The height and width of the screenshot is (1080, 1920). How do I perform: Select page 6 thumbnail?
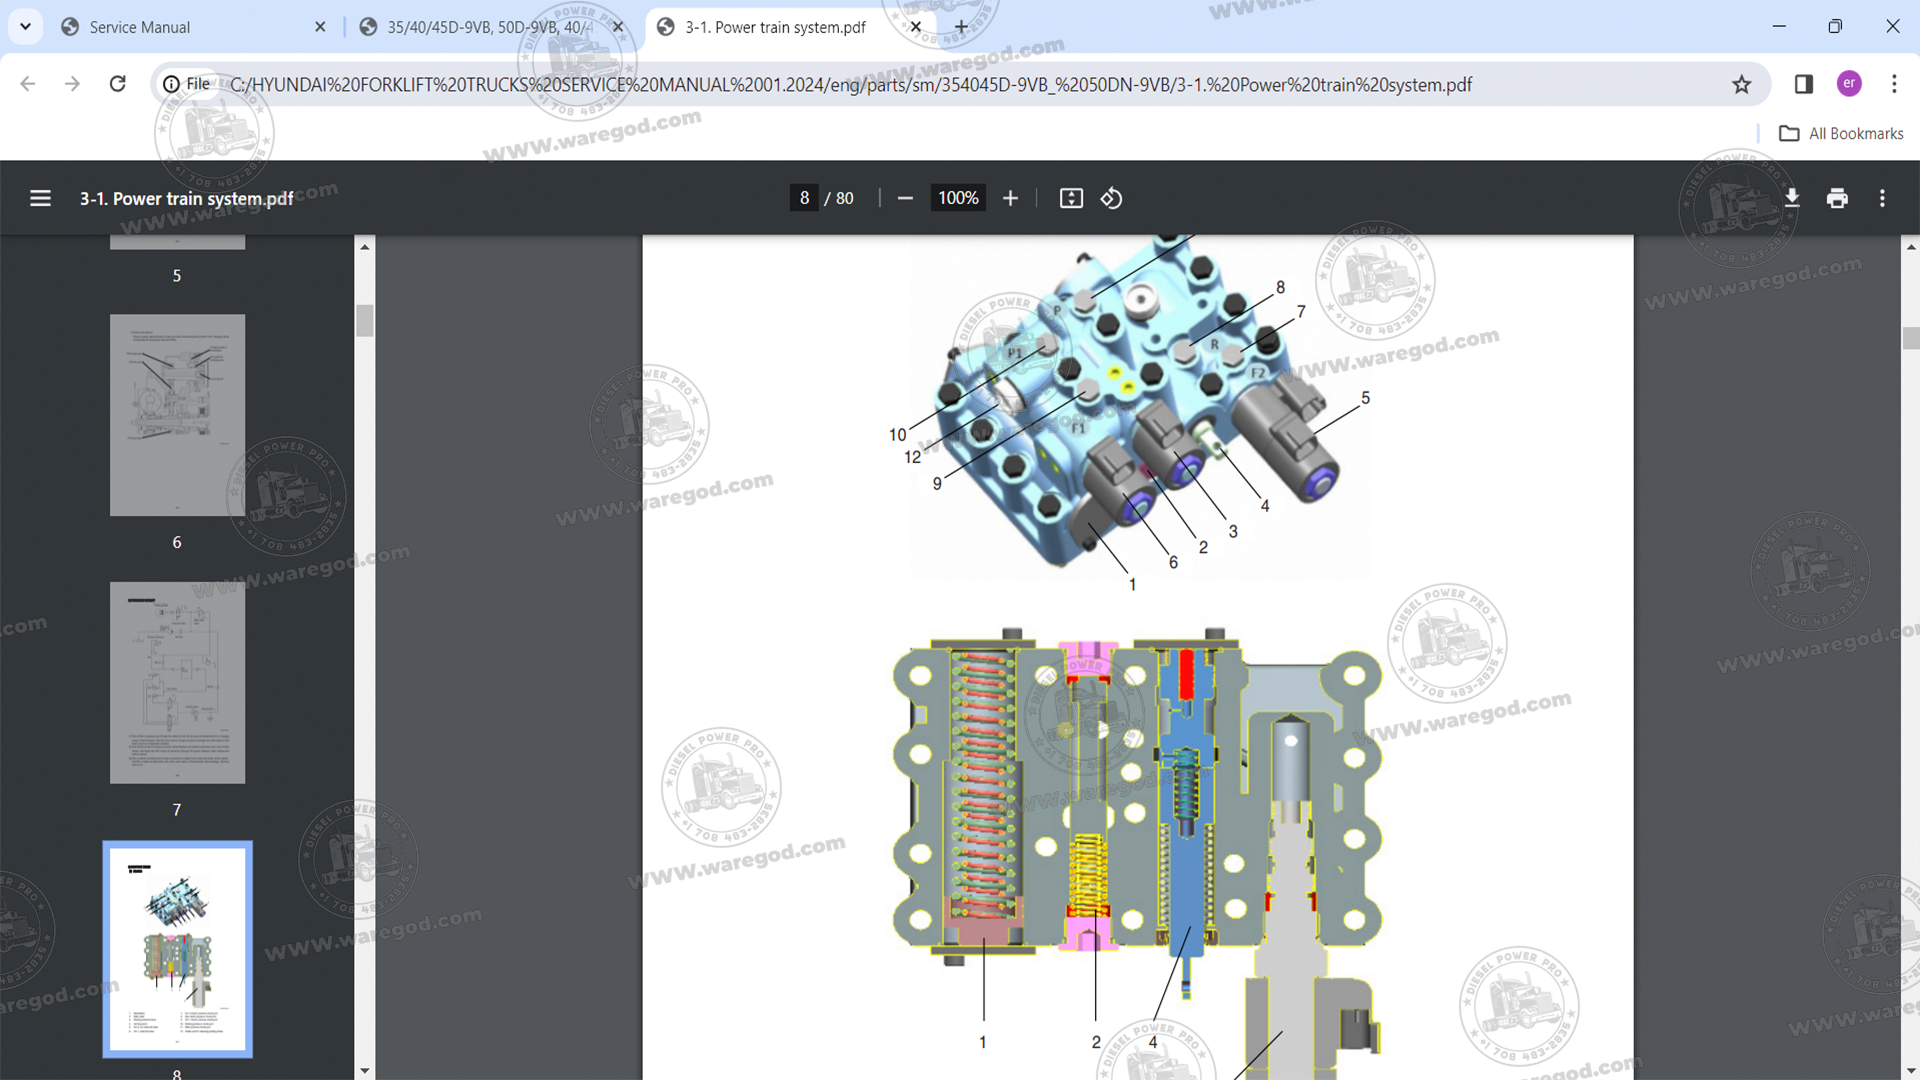[177, 415]
